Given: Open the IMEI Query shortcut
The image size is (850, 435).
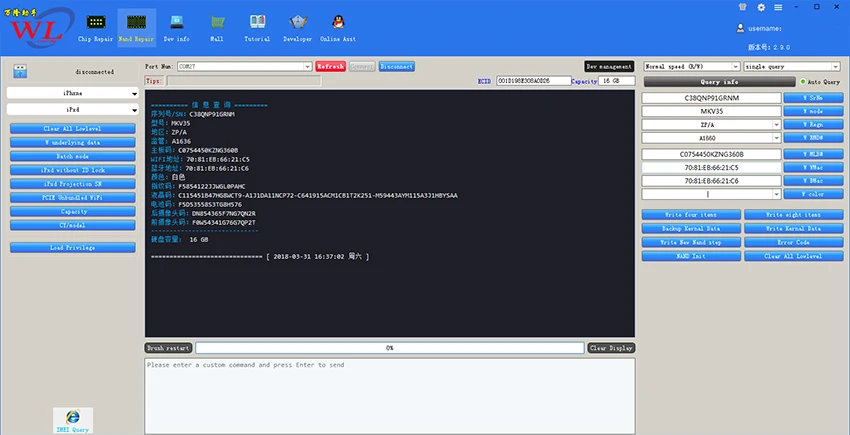Looking at the screenshot, I should (x=73, y=420).
